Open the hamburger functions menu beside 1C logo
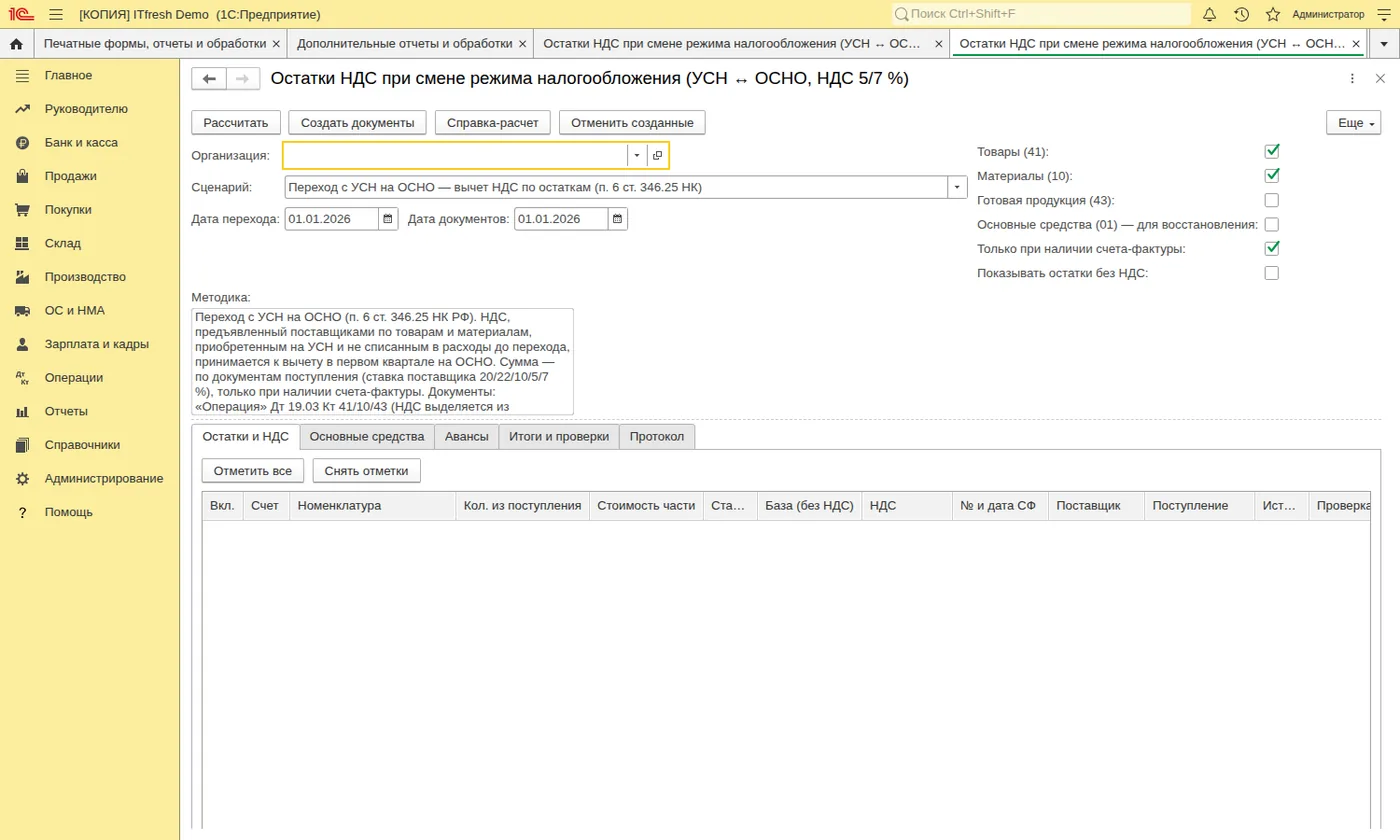1400x840 pixels. 56,14
